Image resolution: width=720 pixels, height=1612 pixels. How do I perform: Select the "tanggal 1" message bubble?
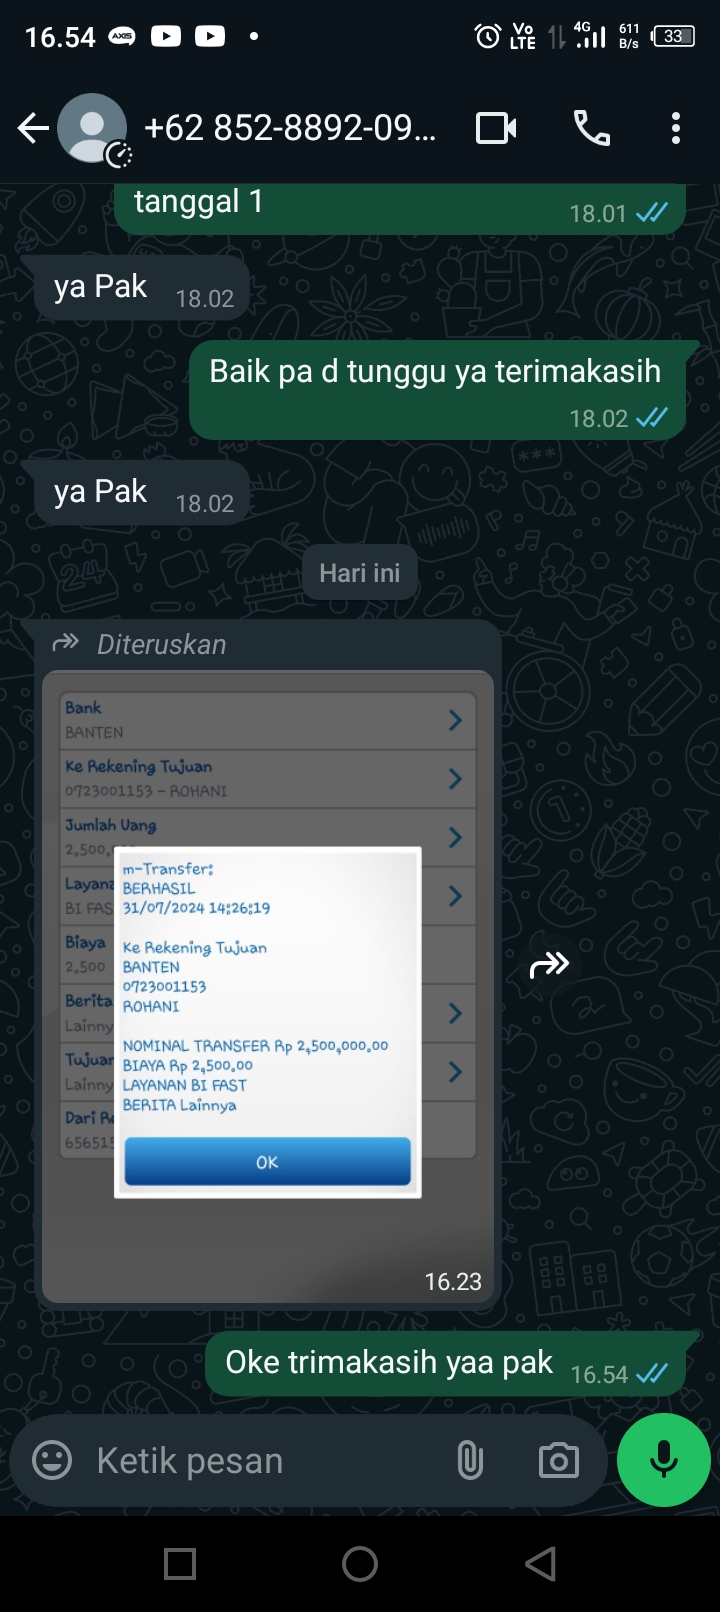(400, 208)
